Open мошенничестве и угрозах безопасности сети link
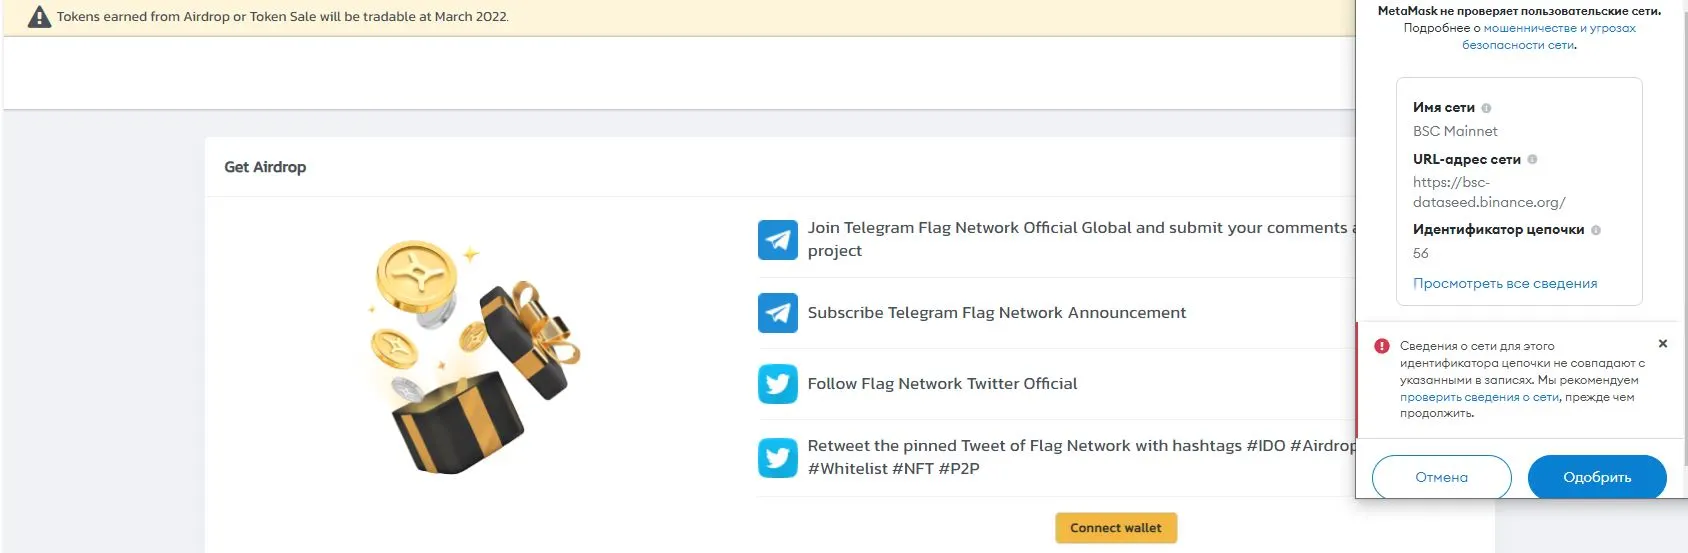The width and height of the screenshot is (1688, 553). pyautogui.click(x=1550, y=36)
